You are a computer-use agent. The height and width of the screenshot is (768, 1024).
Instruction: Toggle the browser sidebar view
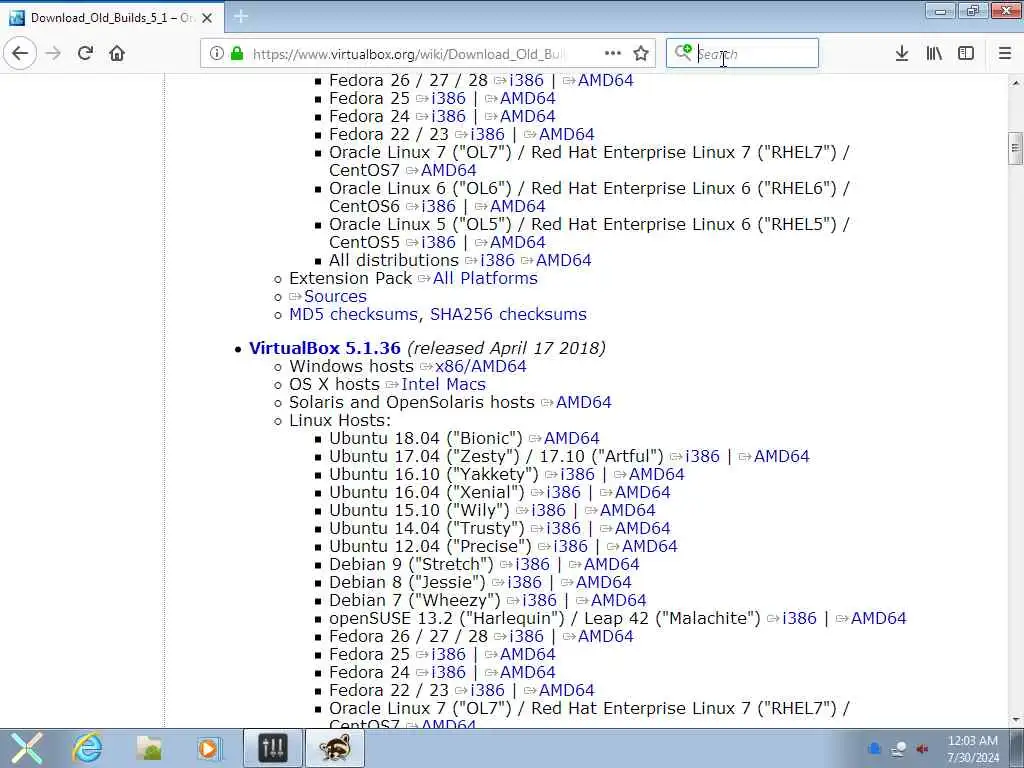[966, 54]
